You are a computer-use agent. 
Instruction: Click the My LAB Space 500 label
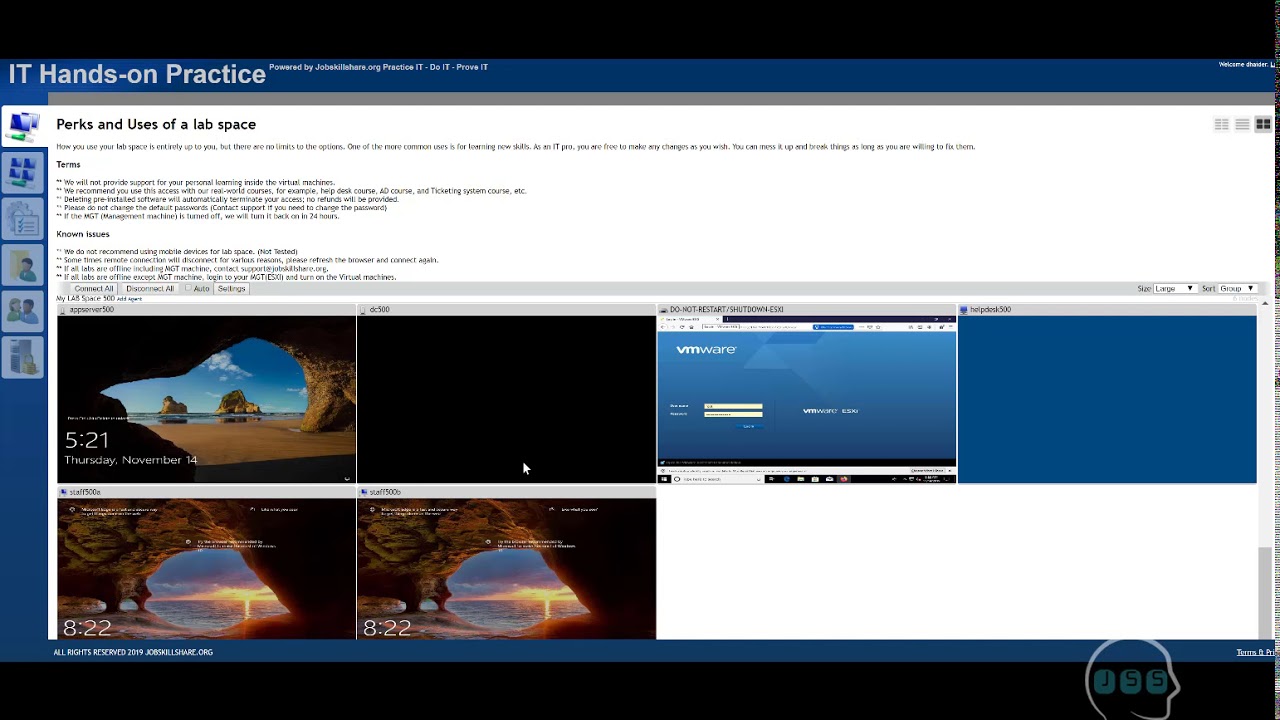(x=85, y=299)
